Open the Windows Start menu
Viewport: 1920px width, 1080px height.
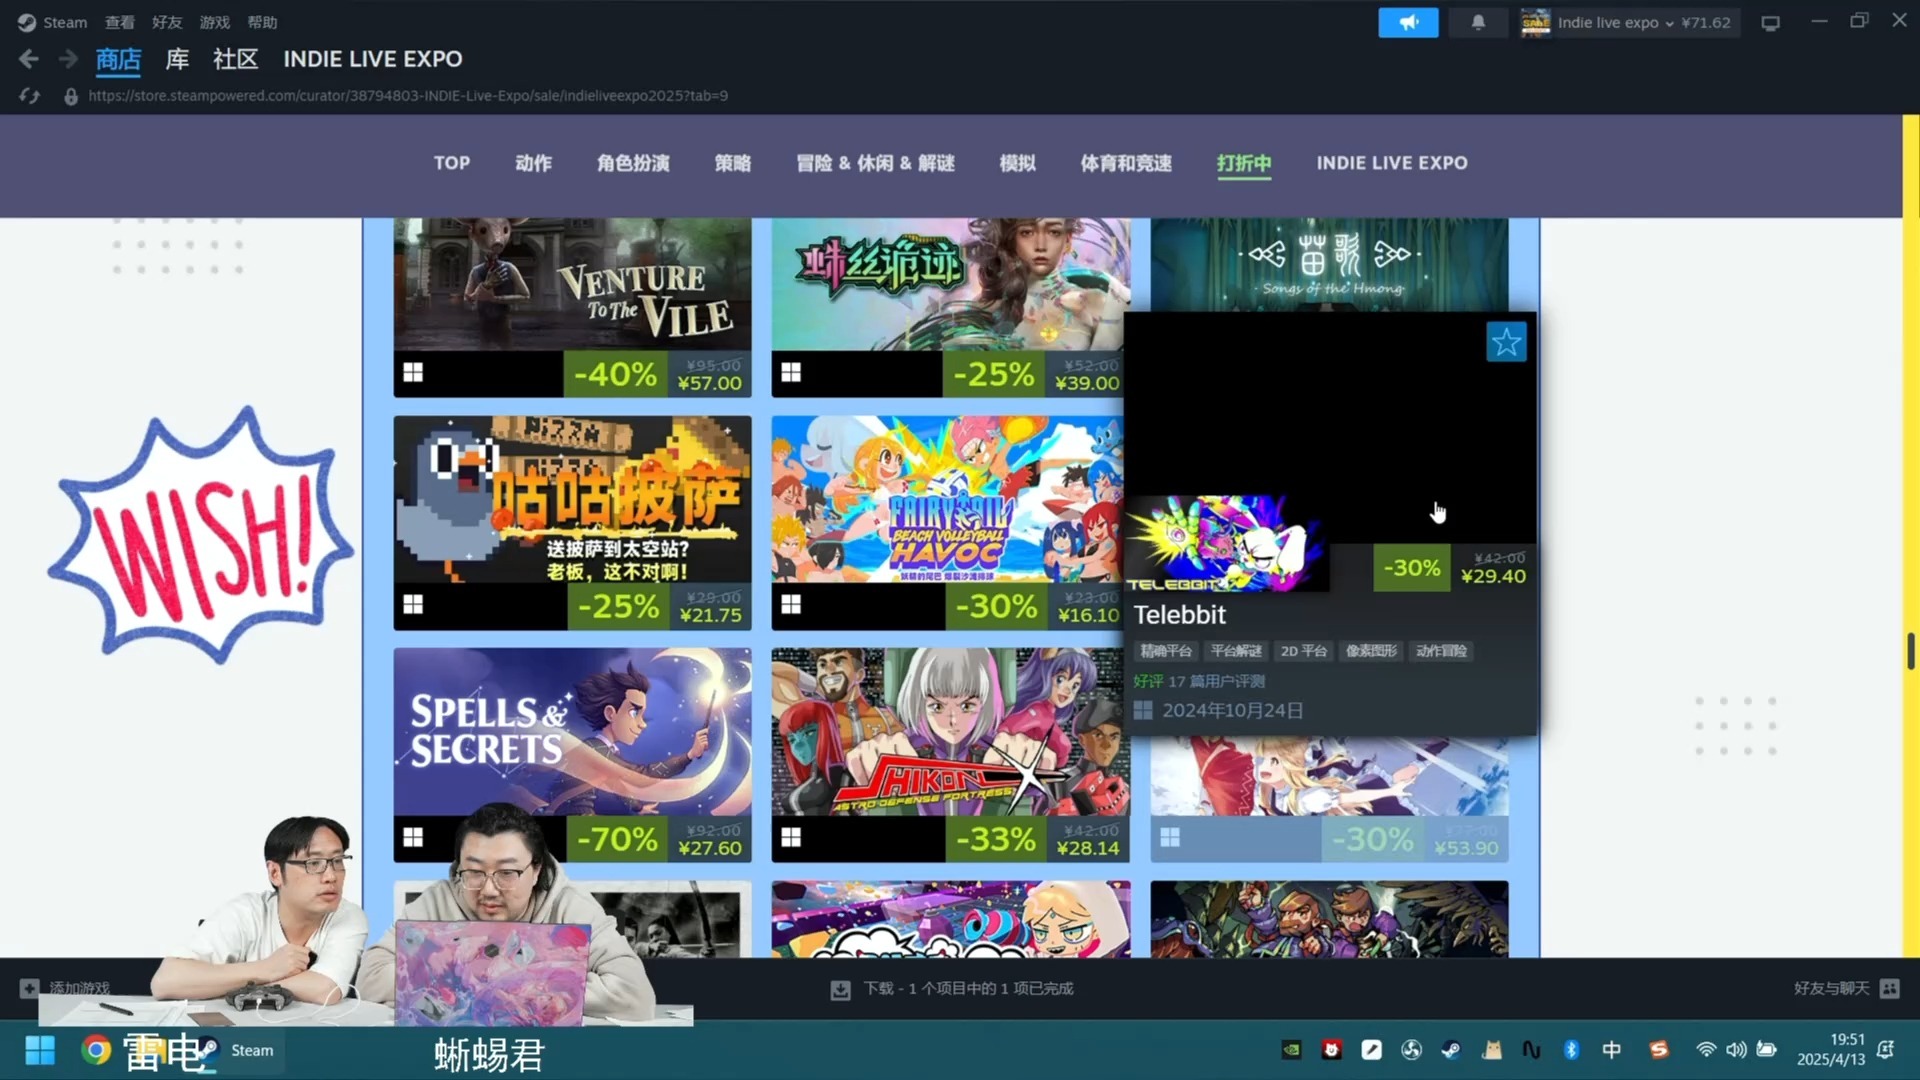point(40,1050)
